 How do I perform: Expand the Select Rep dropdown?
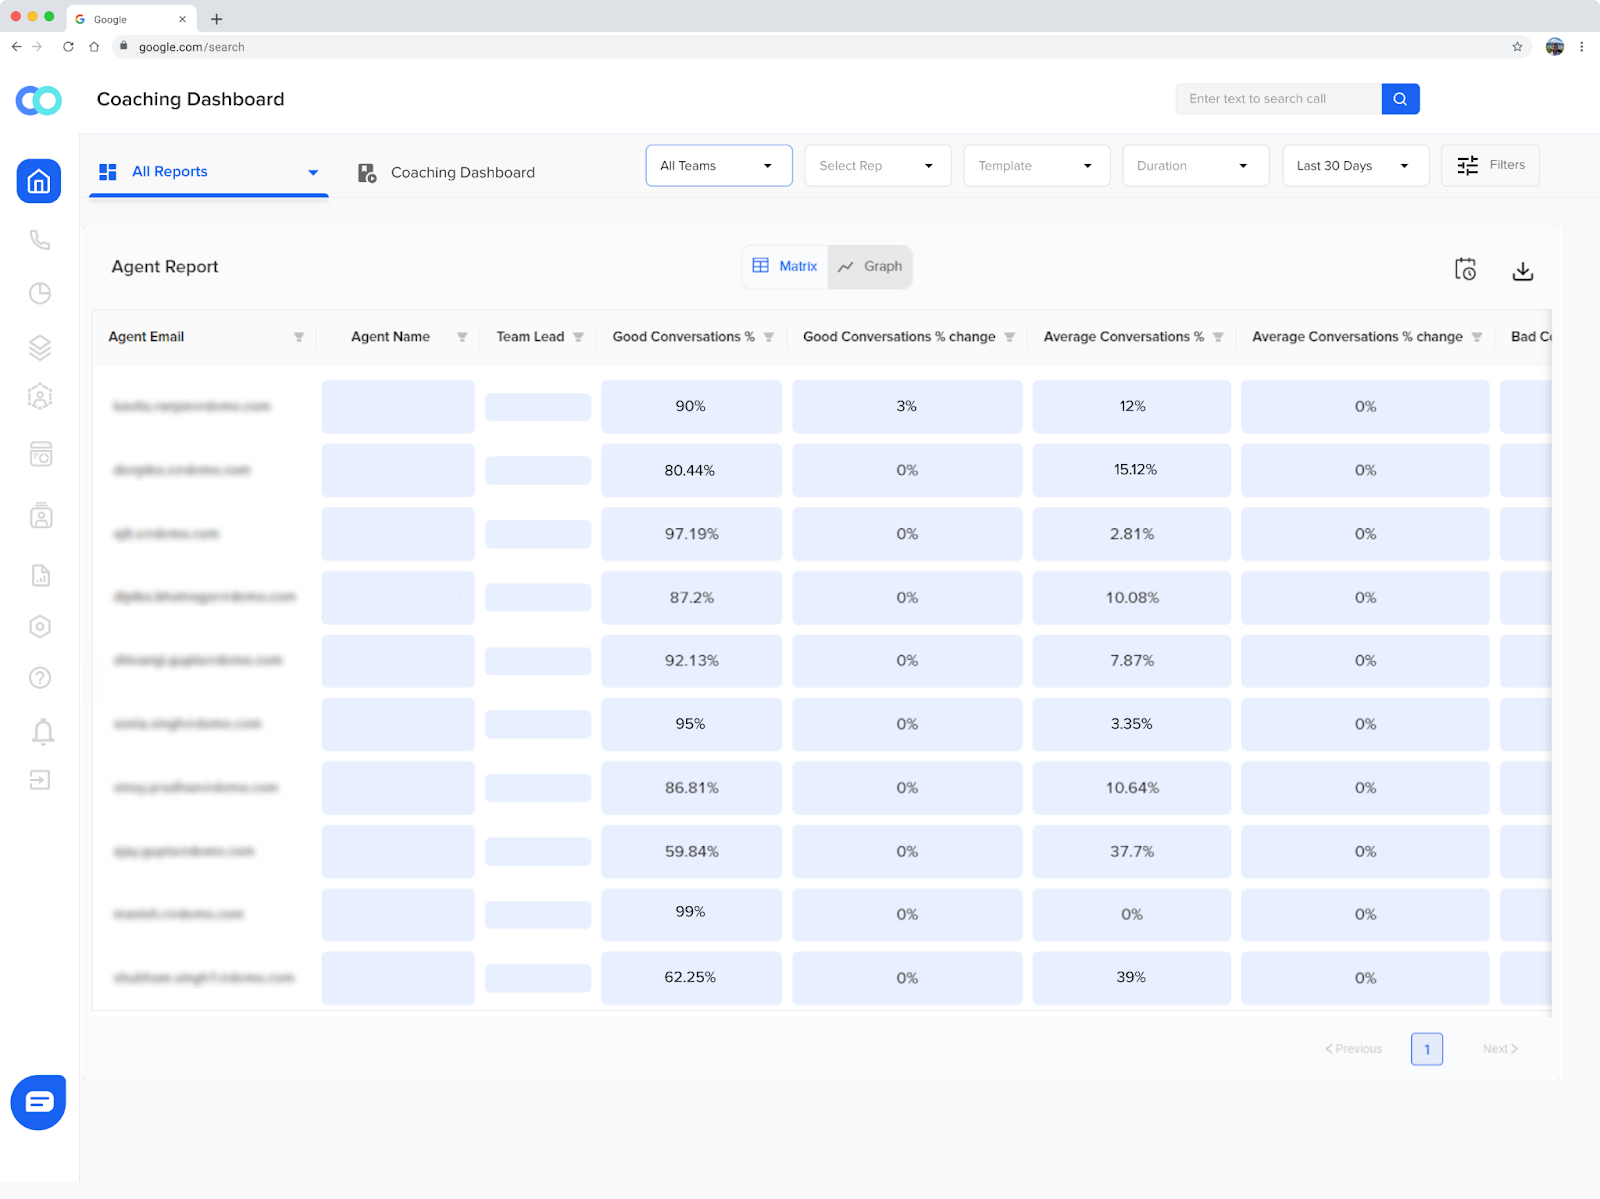click(x=876, y=165)
